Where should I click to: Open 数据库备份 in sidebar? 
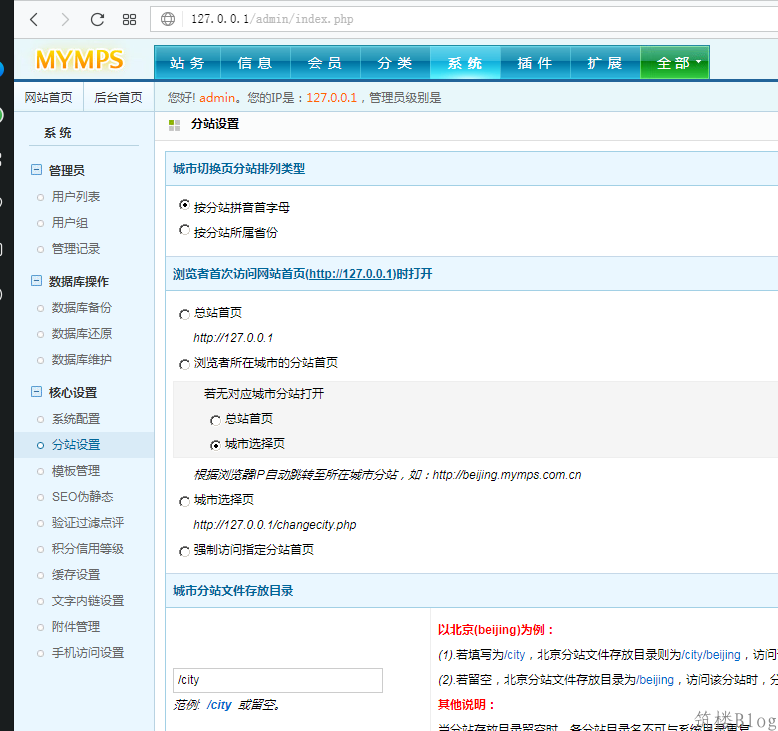tap(82, 308)
